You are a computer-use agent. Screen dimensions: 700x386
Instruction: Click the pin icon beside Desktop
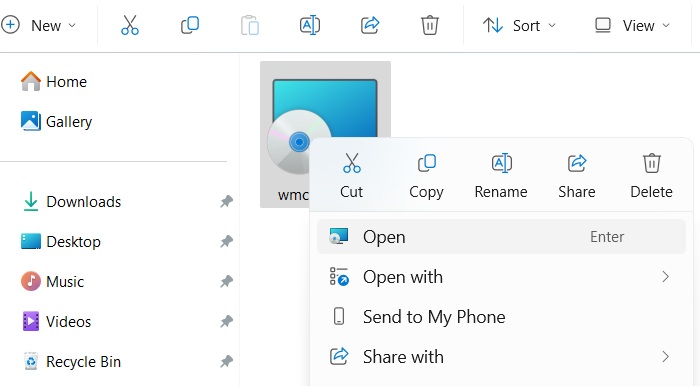pyautogui.click(x=226, y=241)
